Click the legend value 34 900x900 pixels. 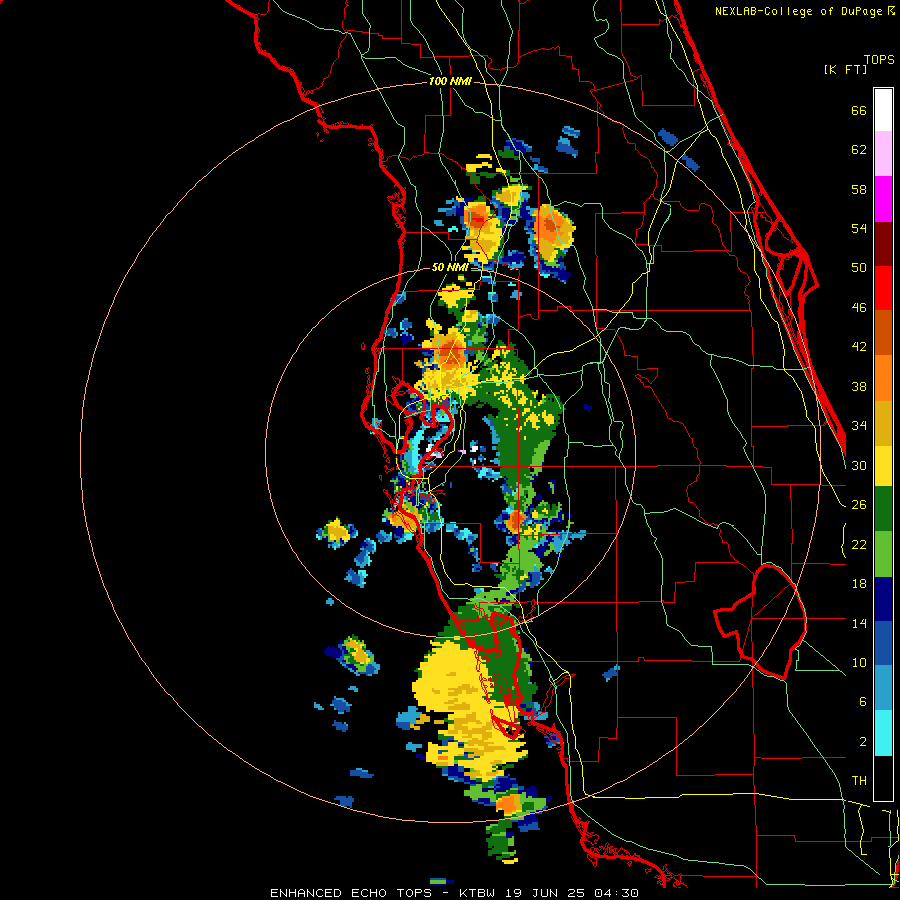[859, 426]
